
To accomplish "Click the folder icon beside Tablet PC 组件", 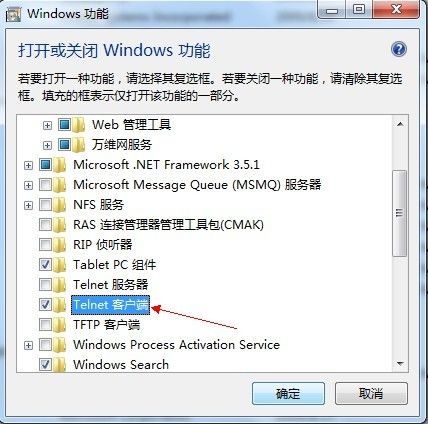I will [x=59, y=265].
